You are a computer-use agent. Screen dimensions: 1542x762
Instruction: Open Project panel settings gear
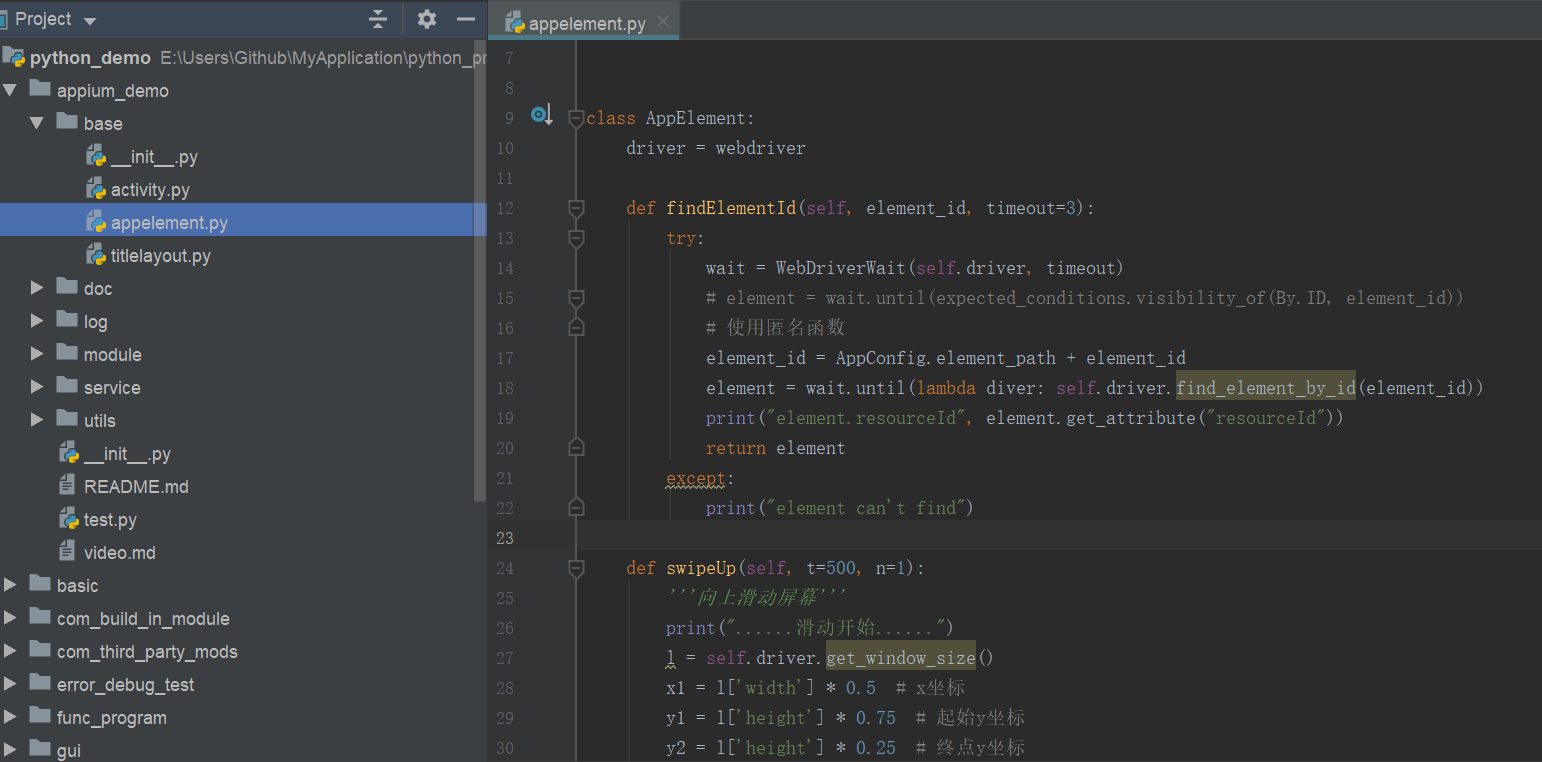coord(427,19)
